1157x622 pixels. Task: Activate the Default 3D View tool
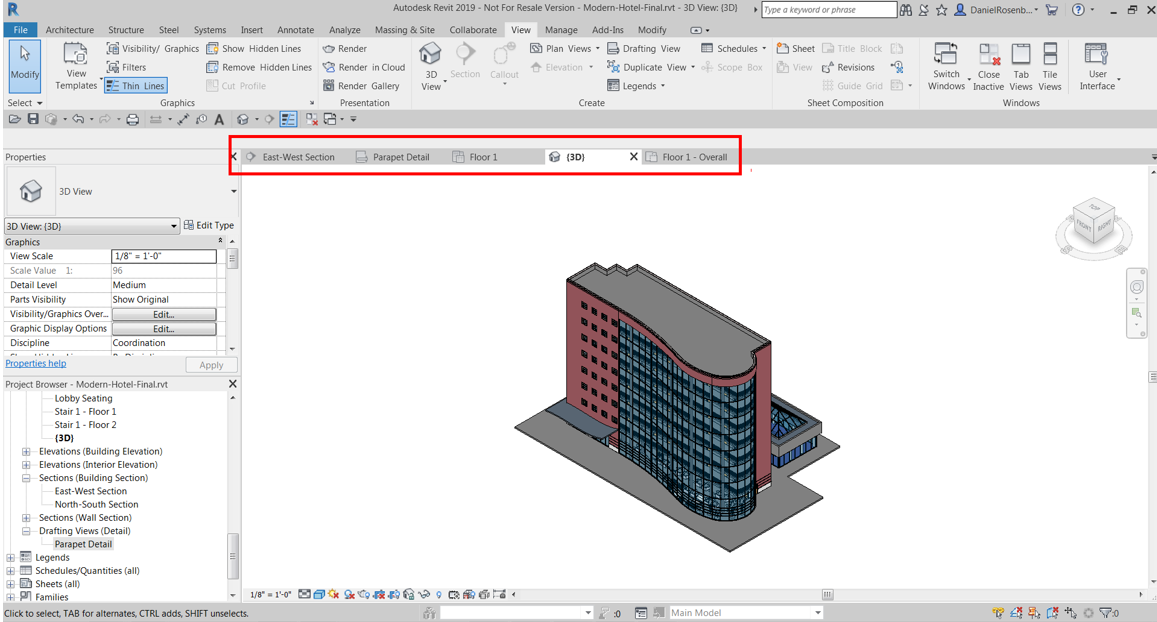coord(430,62)
